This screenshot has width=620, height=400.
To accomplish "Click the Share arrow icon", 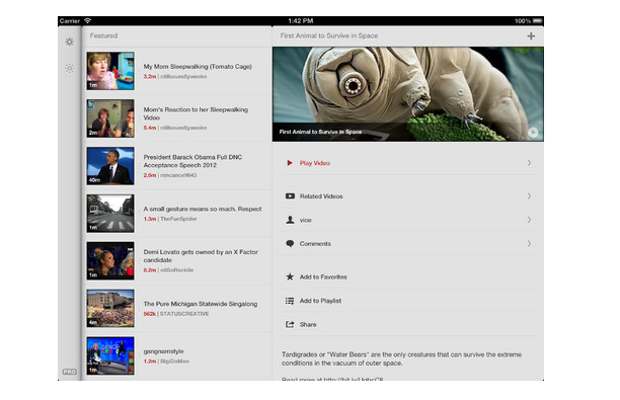I will coord(290,325).
